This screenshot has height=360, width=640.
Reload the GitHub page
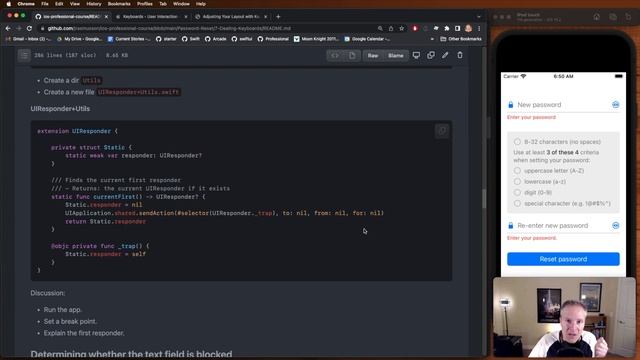tap(29, 28)
